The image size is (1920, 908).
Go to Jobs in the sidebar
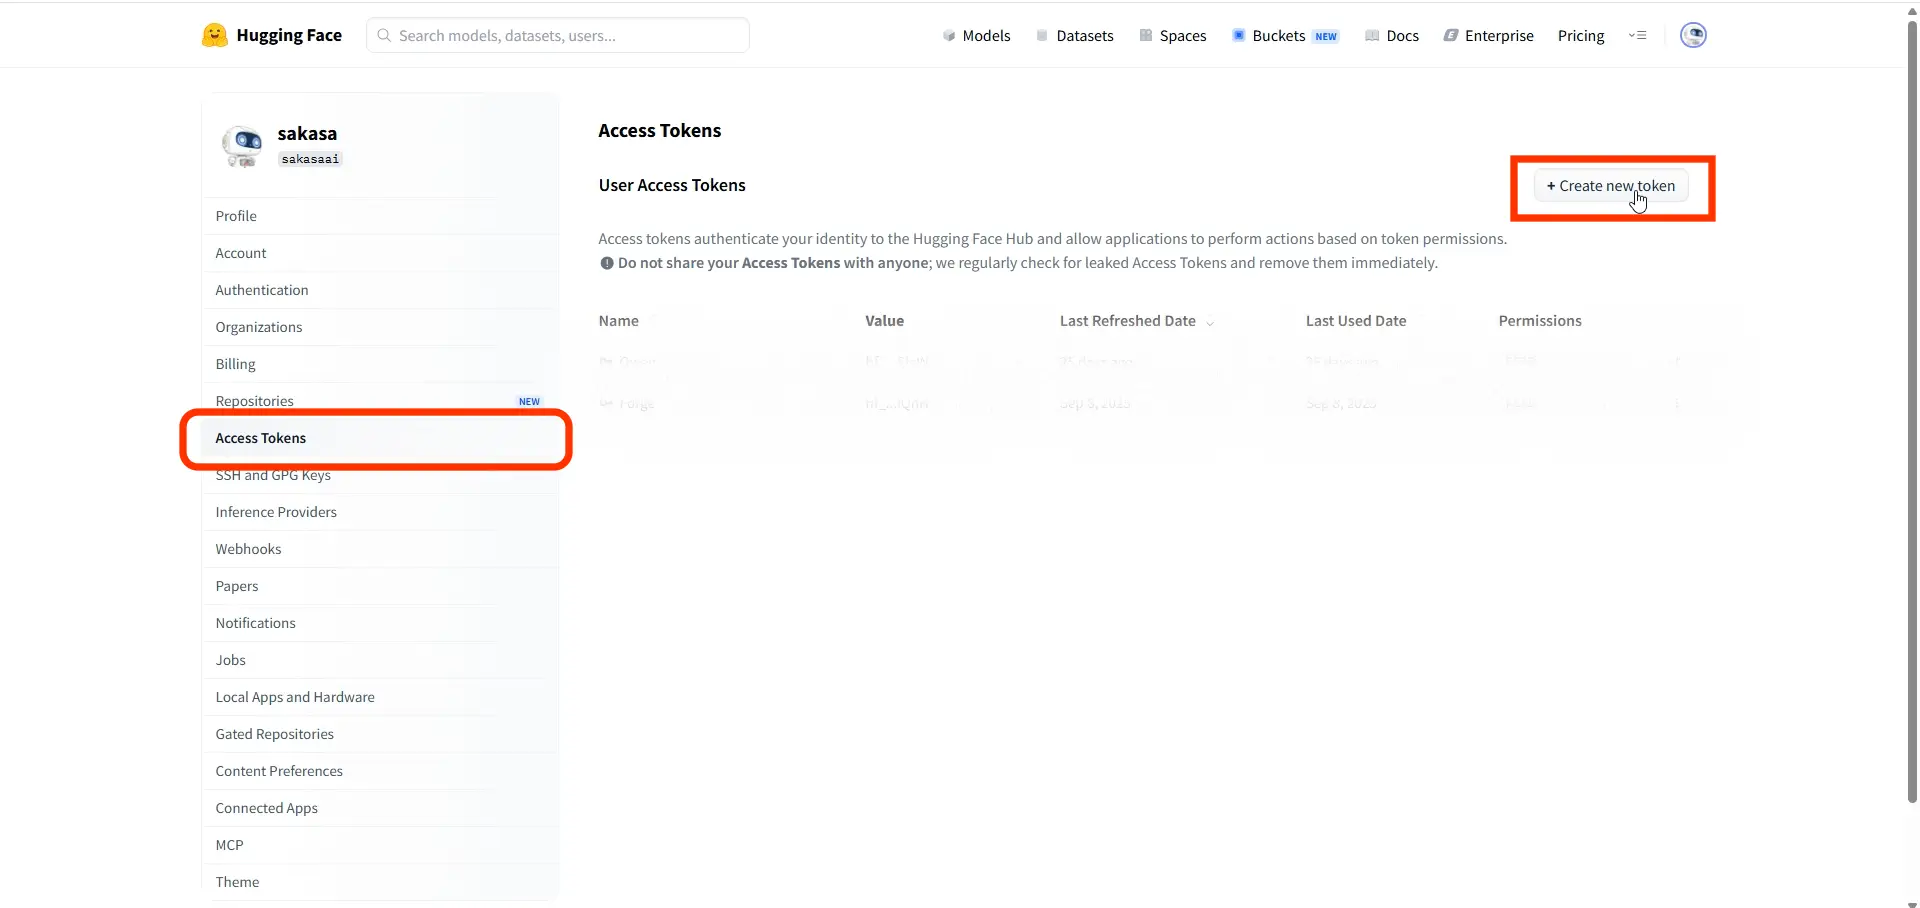(380, 660)
